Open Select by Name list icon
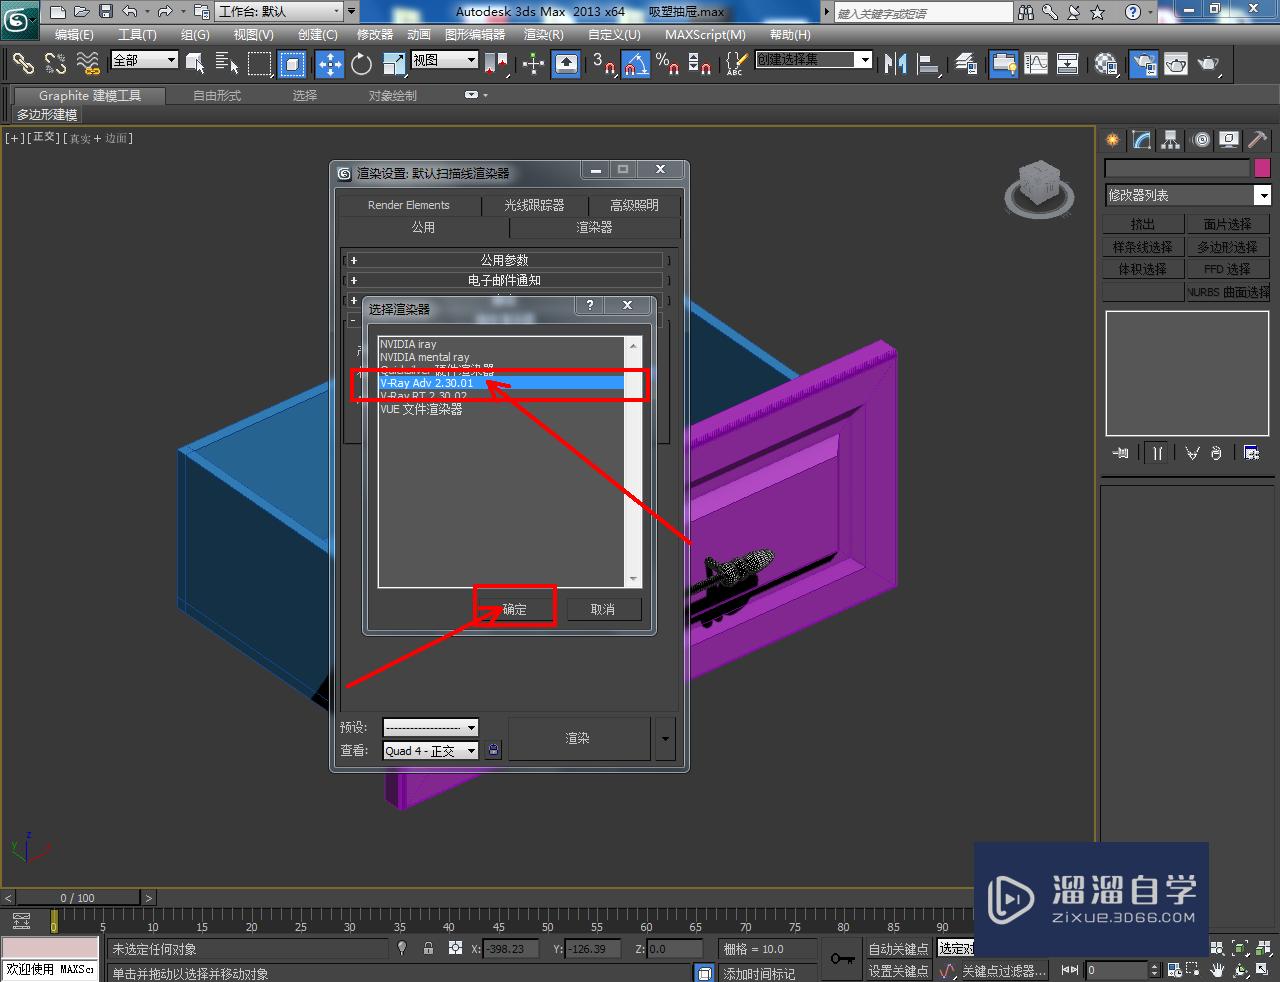This screenshot has width=1280, height=982. coord(227,64)
